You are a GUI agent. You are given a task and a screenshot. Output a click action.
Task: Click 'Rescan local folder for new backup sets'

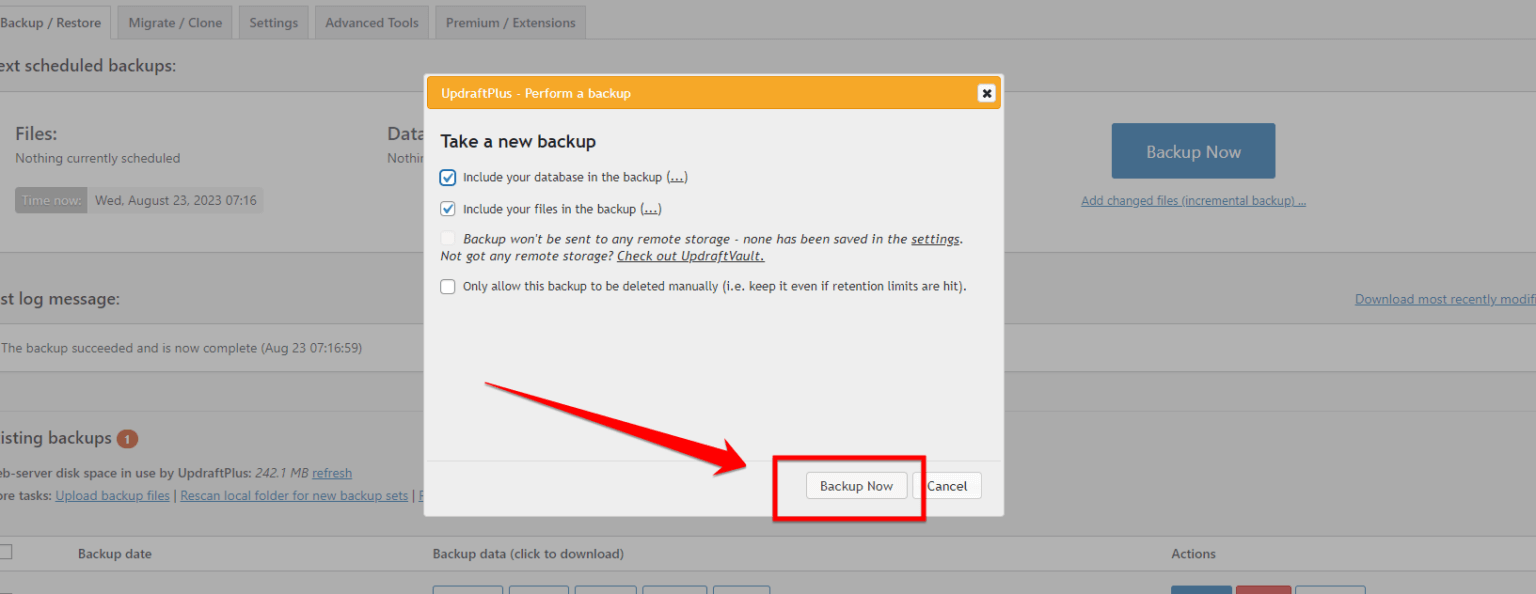click(x=293, y=494)
